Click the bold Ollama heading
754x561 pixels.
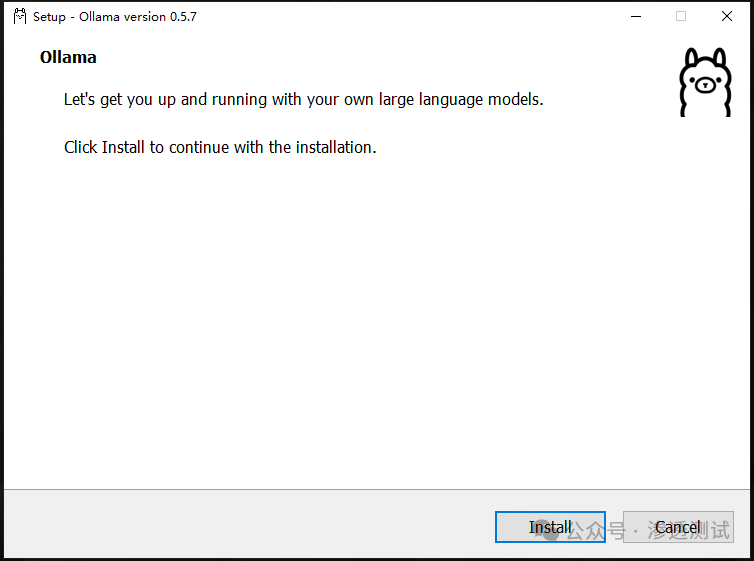click(x=68, y=57)
